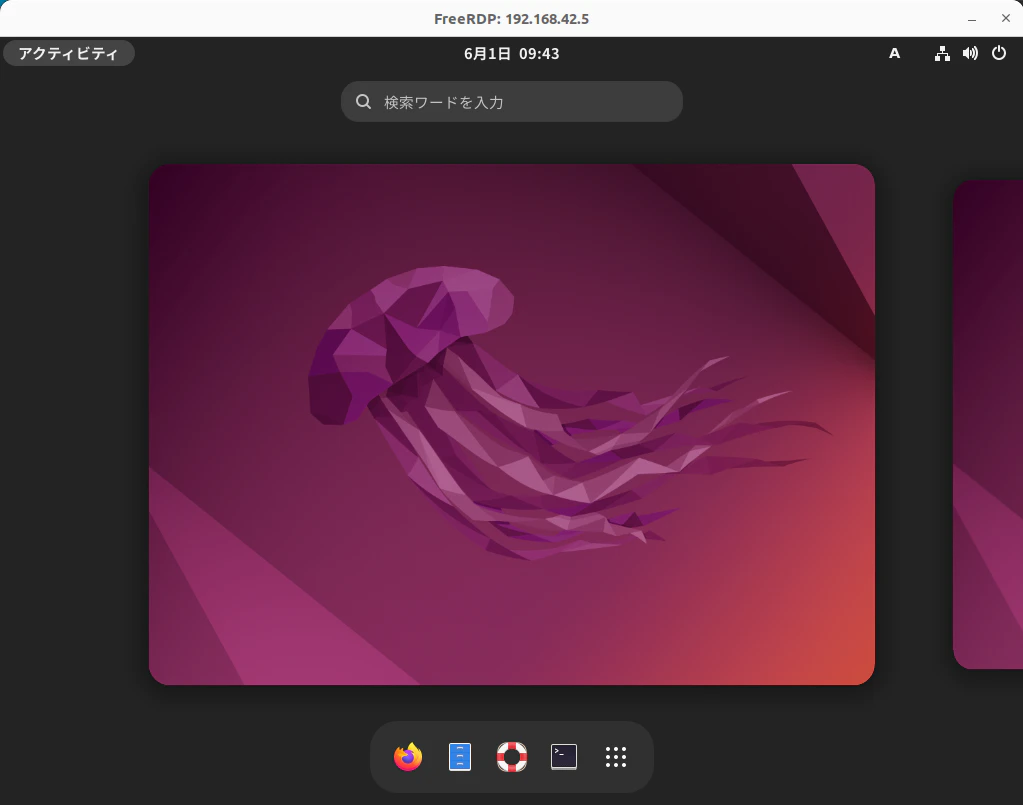Screen dimensions: 1023x805
Task: Minimize the FreeRDP window
Action: coord(971,19)
